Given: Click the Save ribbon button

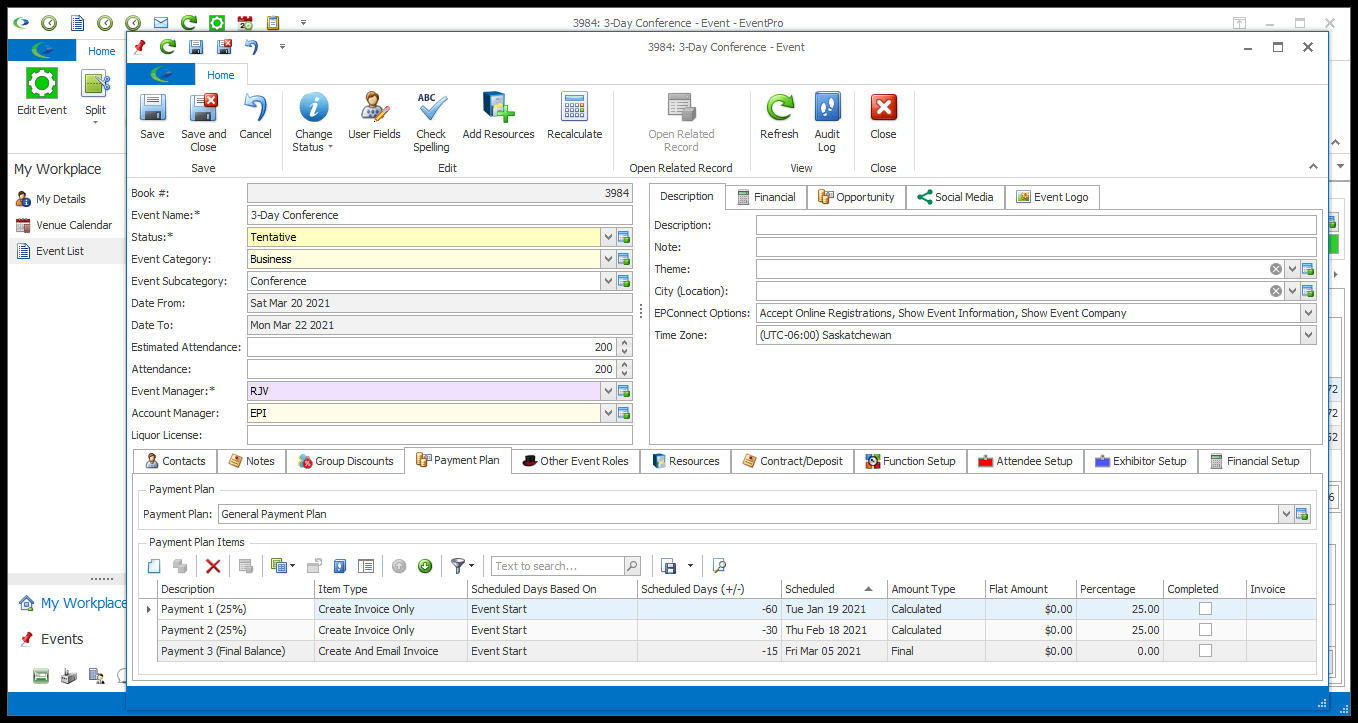Looking at the screenshot, I should click(152, 117).
